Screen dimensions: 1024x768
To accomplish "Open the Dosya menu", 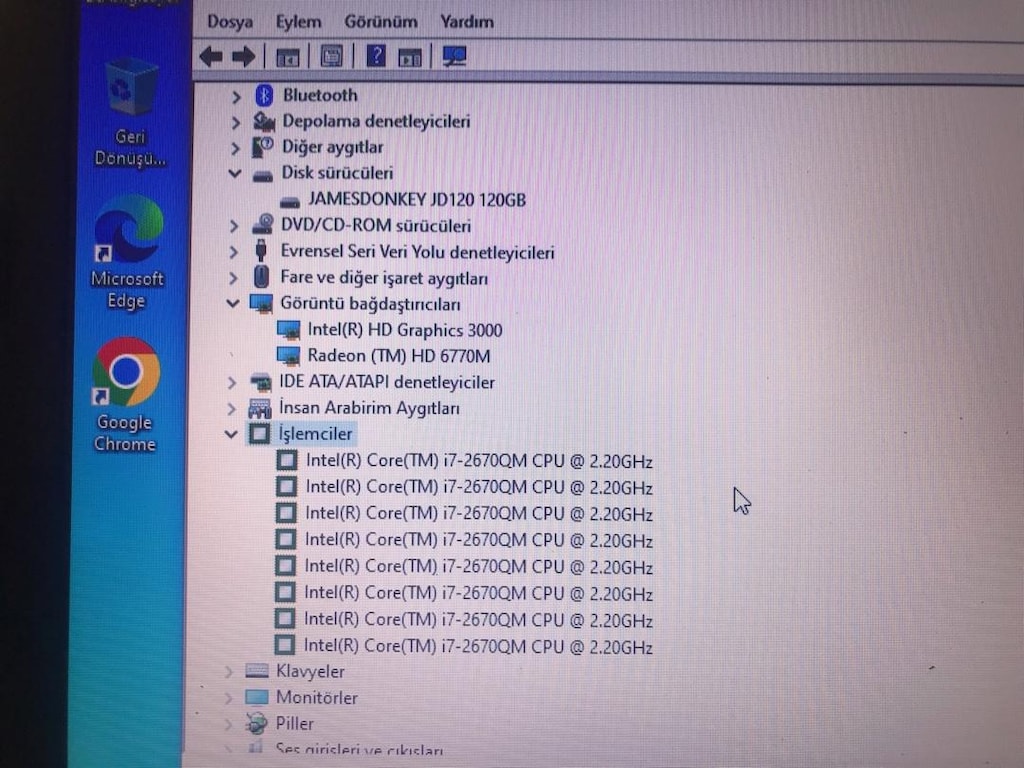I will 229,22.
